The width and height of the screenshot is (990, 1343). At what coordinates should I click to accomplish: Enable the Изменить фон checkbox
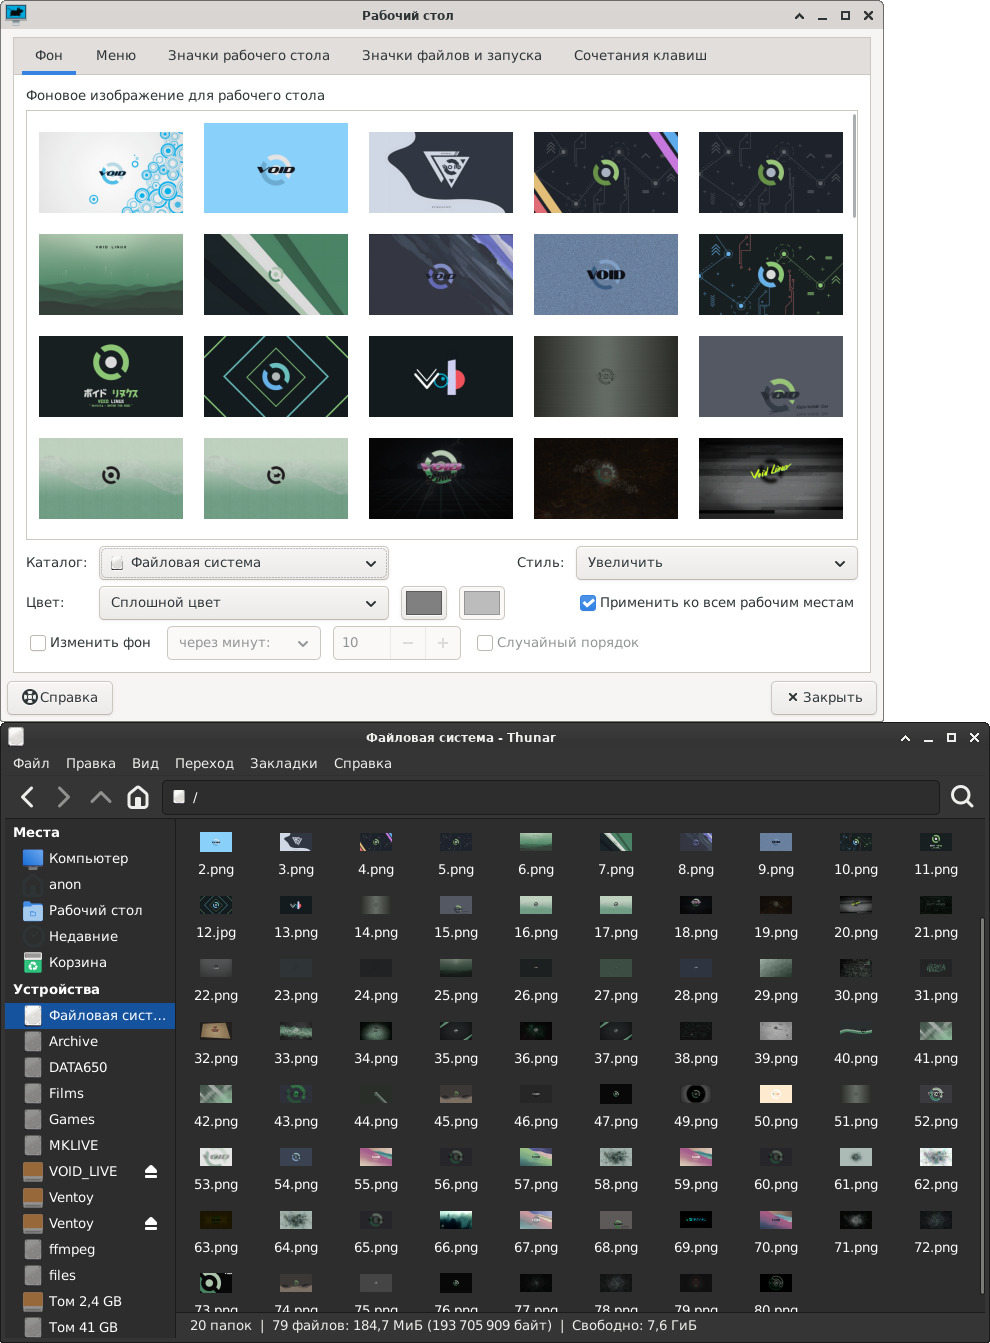pyautogui.click(x=38, y=643)
